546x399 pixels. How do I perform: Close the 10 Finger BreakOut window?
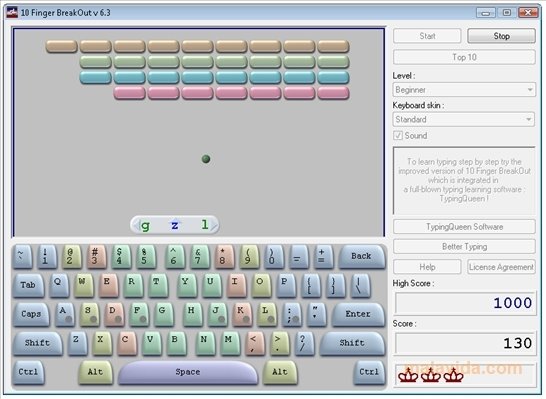(x=528, y=13)
